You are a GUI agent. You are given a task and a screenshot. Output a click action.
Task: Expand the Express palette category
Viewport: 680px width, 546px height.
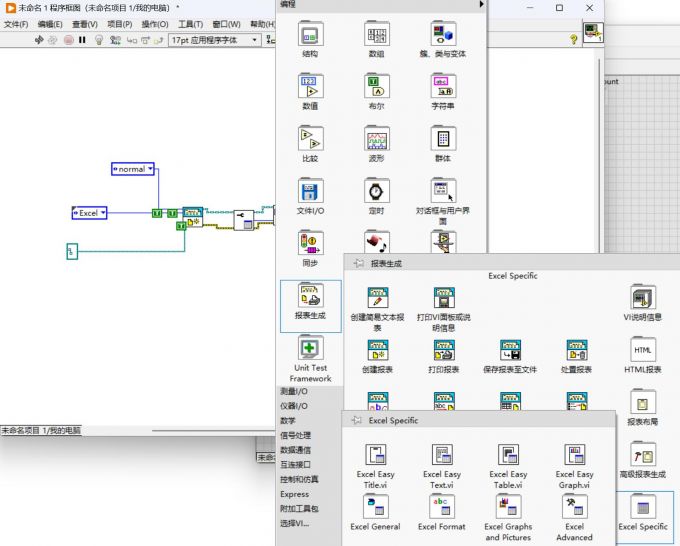click(294, 494)
